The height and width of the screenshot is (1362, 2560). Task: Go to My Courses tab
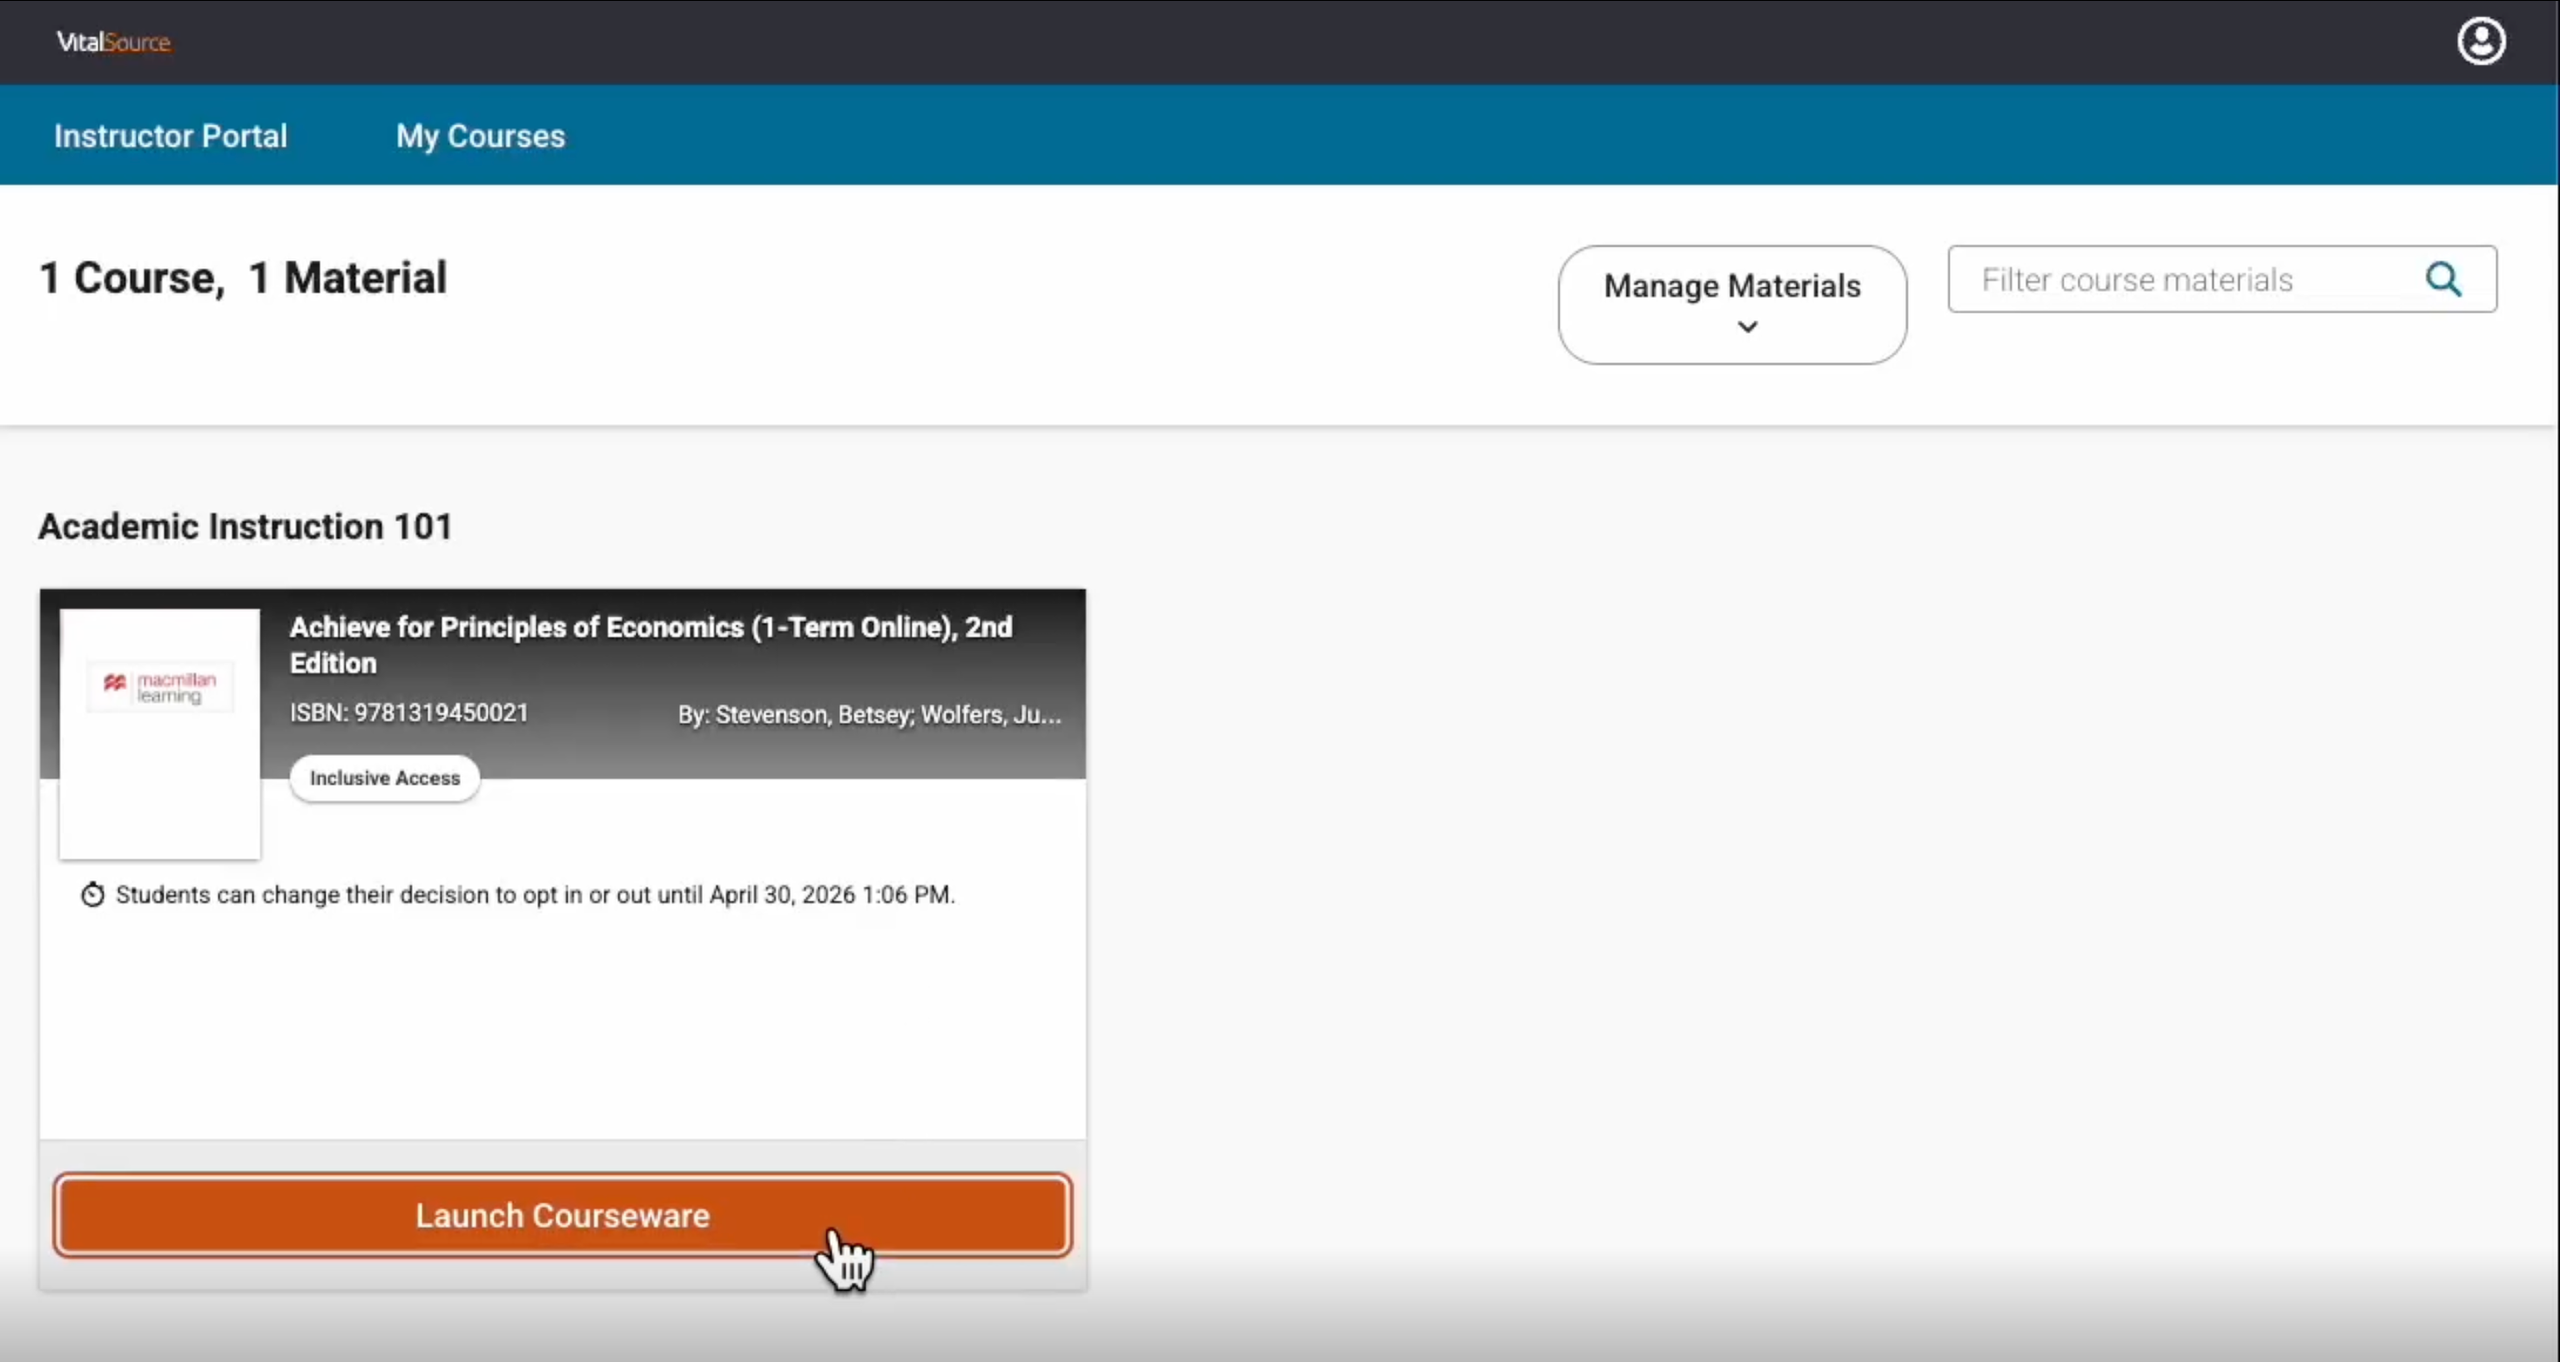[480, 136]
